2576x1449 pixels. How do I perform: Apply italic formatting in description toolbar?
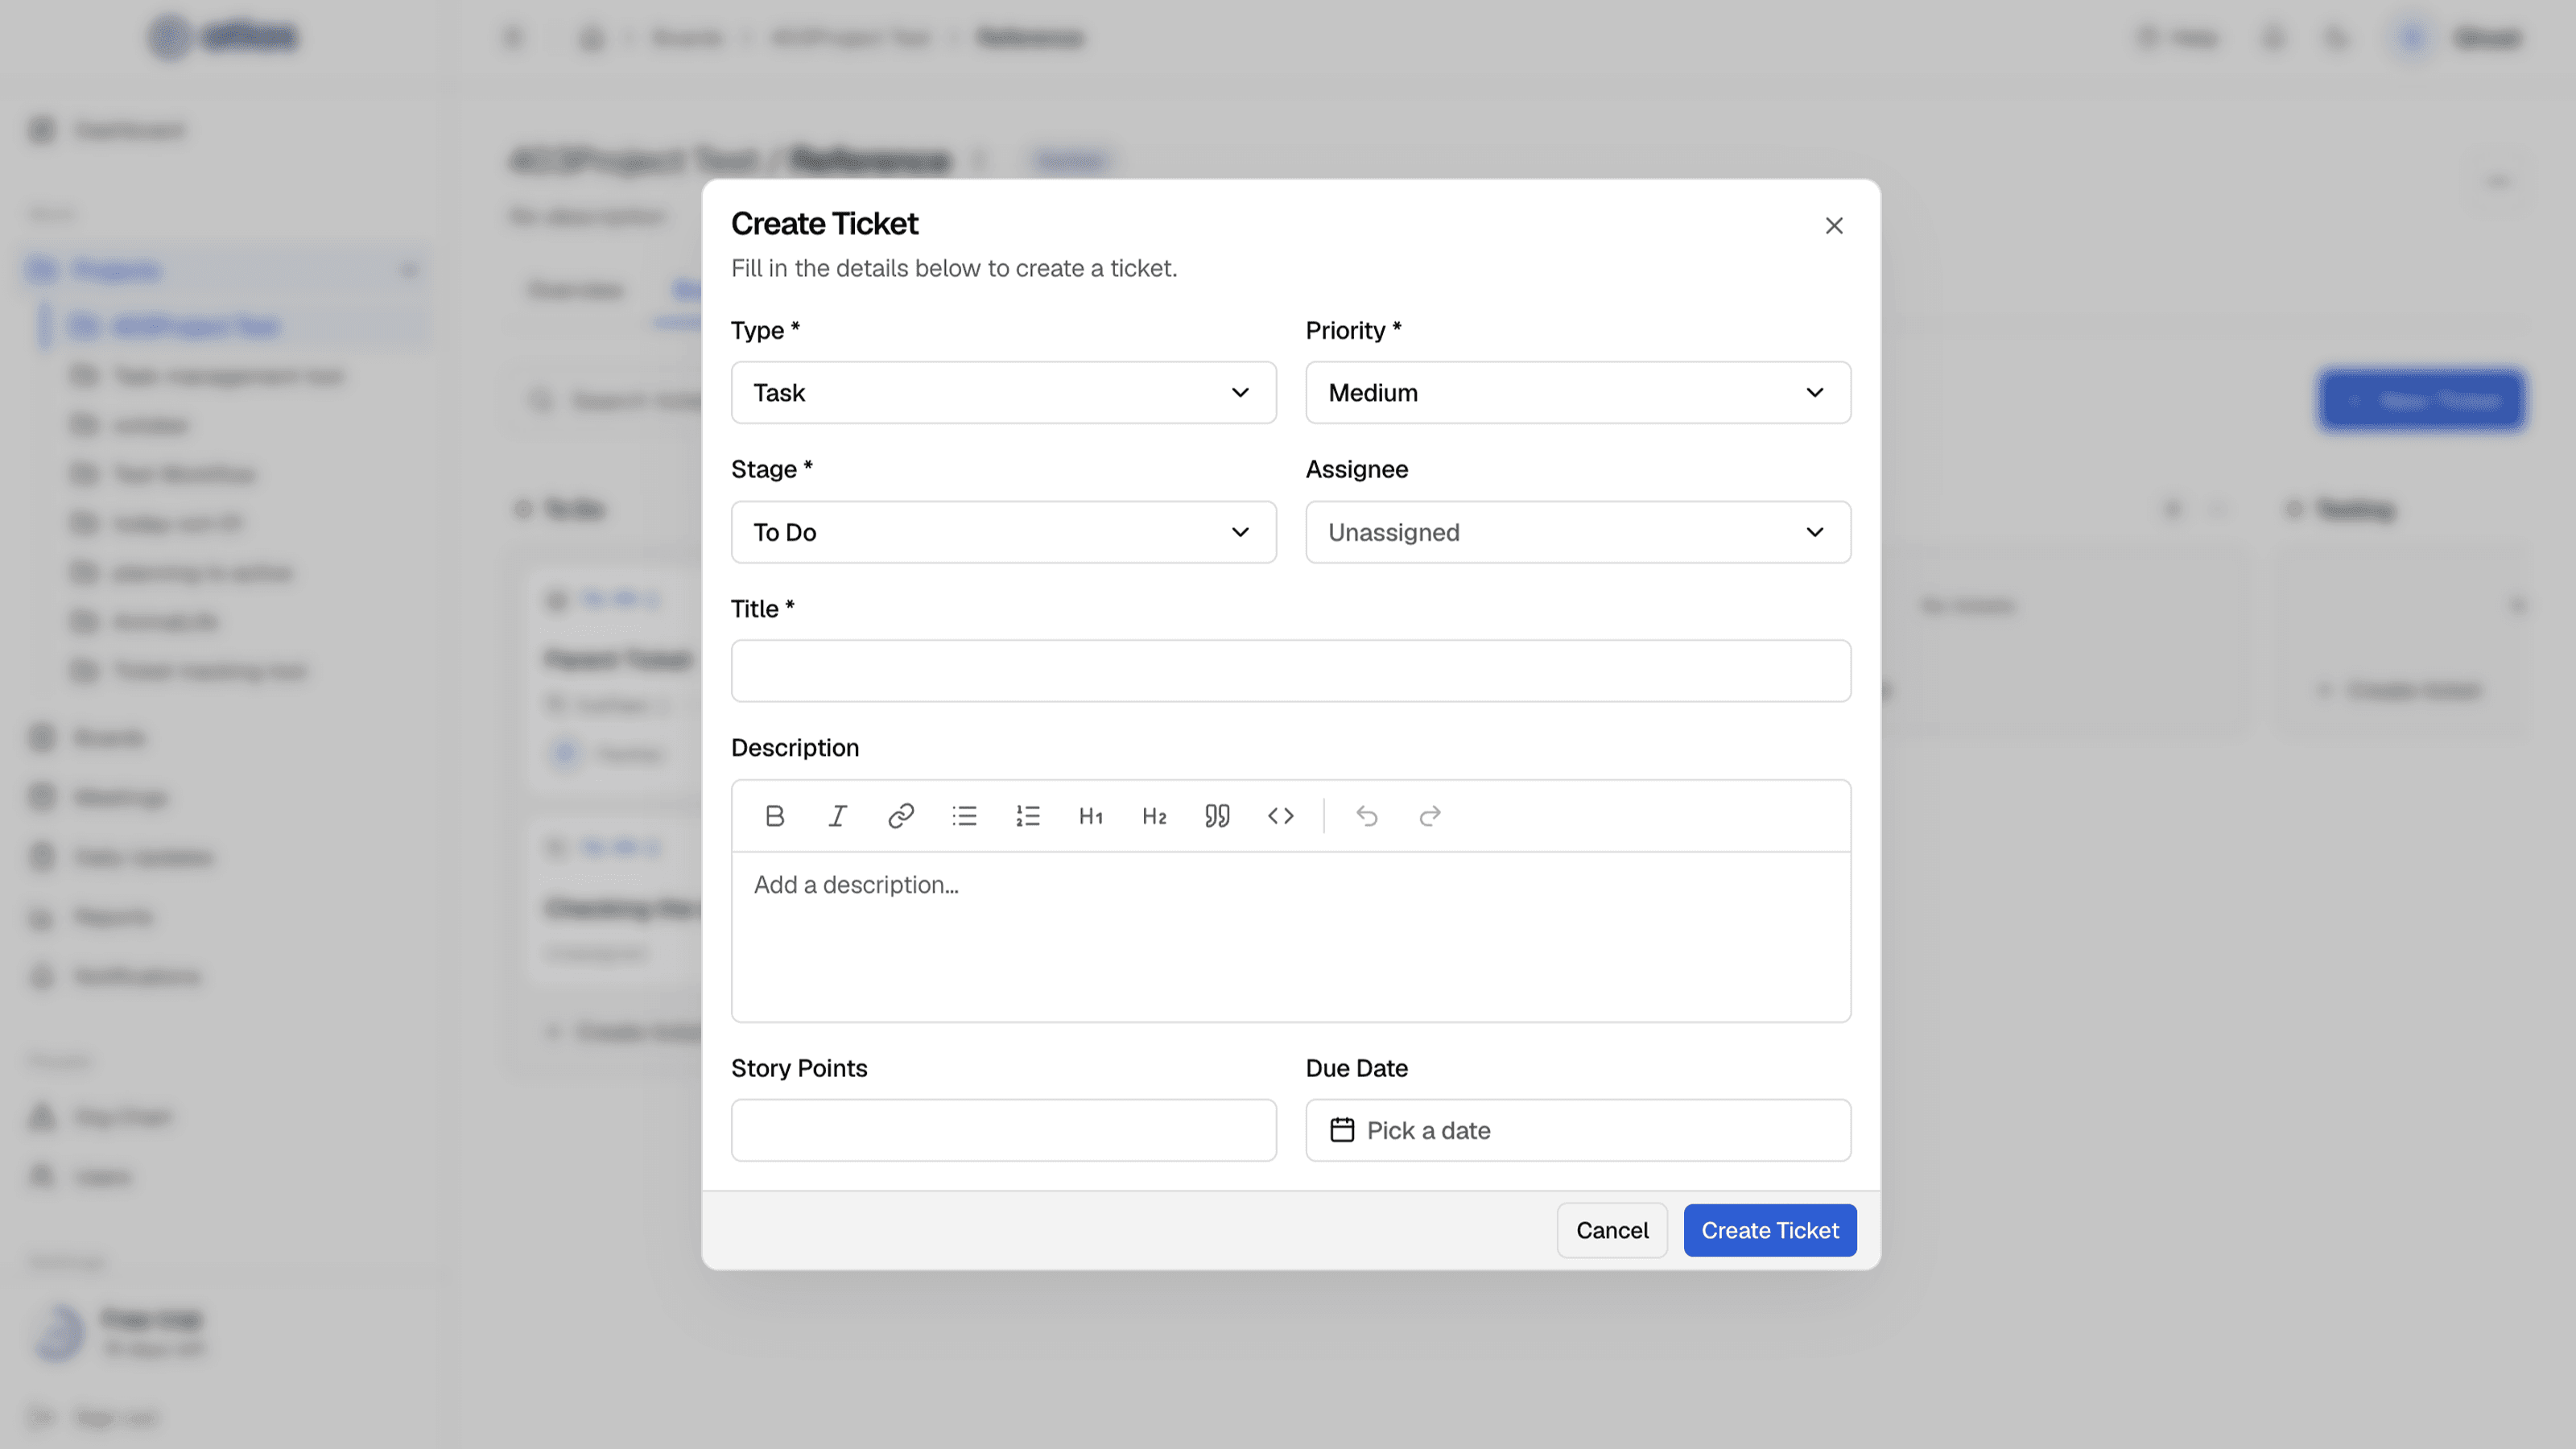[837, 816]
